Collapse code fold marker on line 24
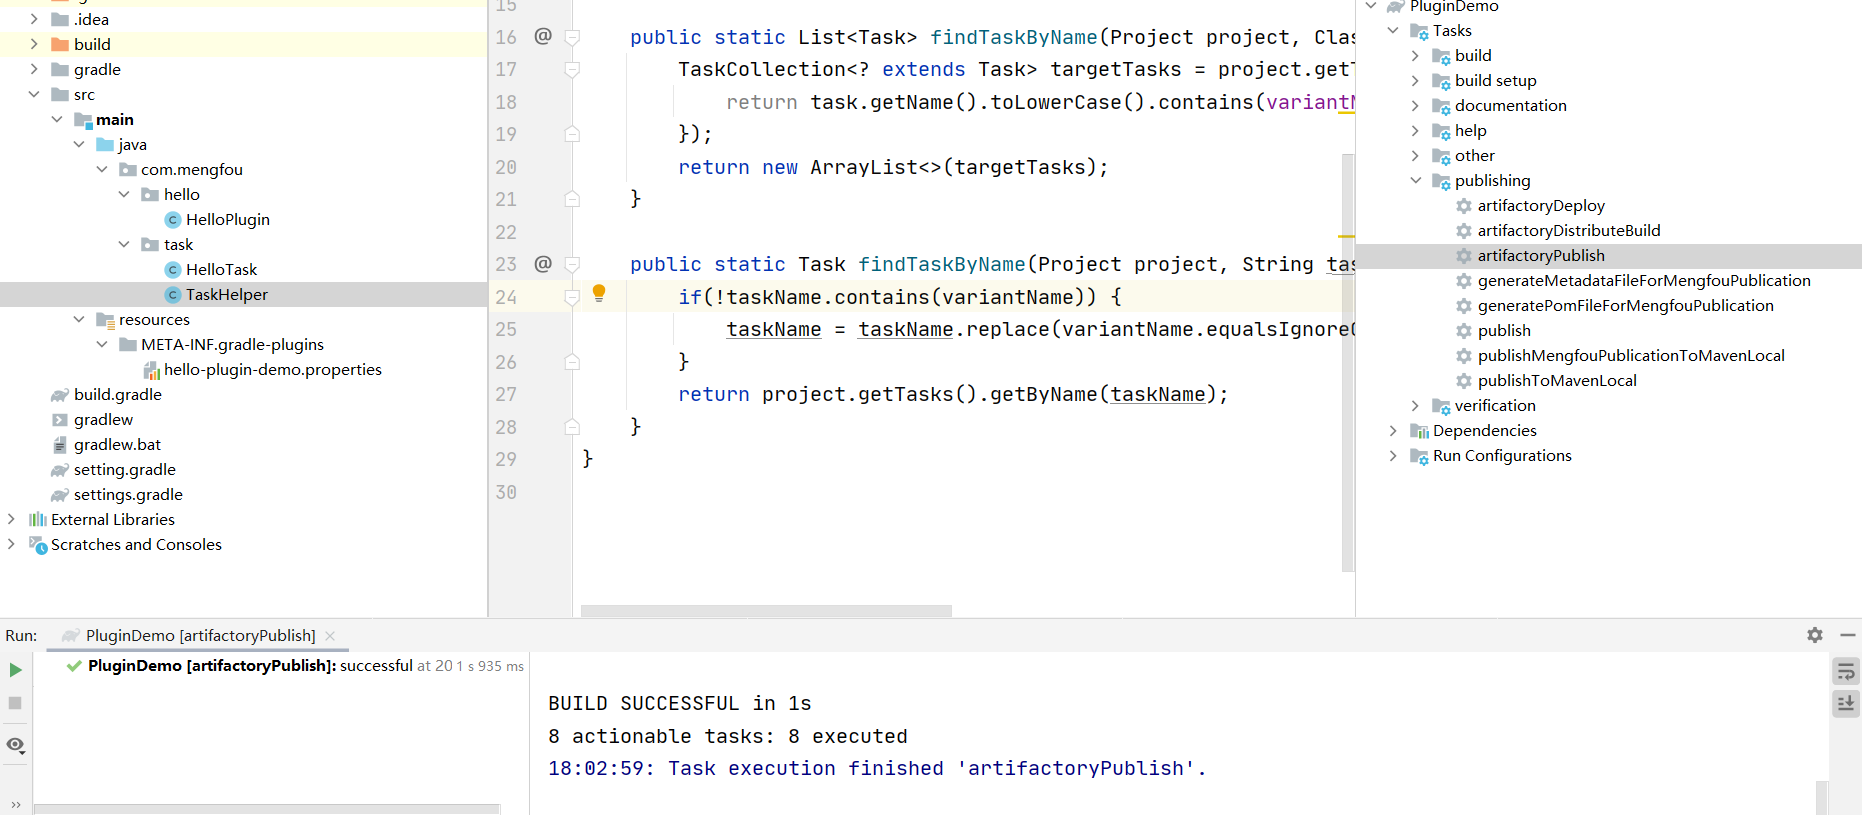This screenshot has height=815, width=1862. tap(572, 297)
